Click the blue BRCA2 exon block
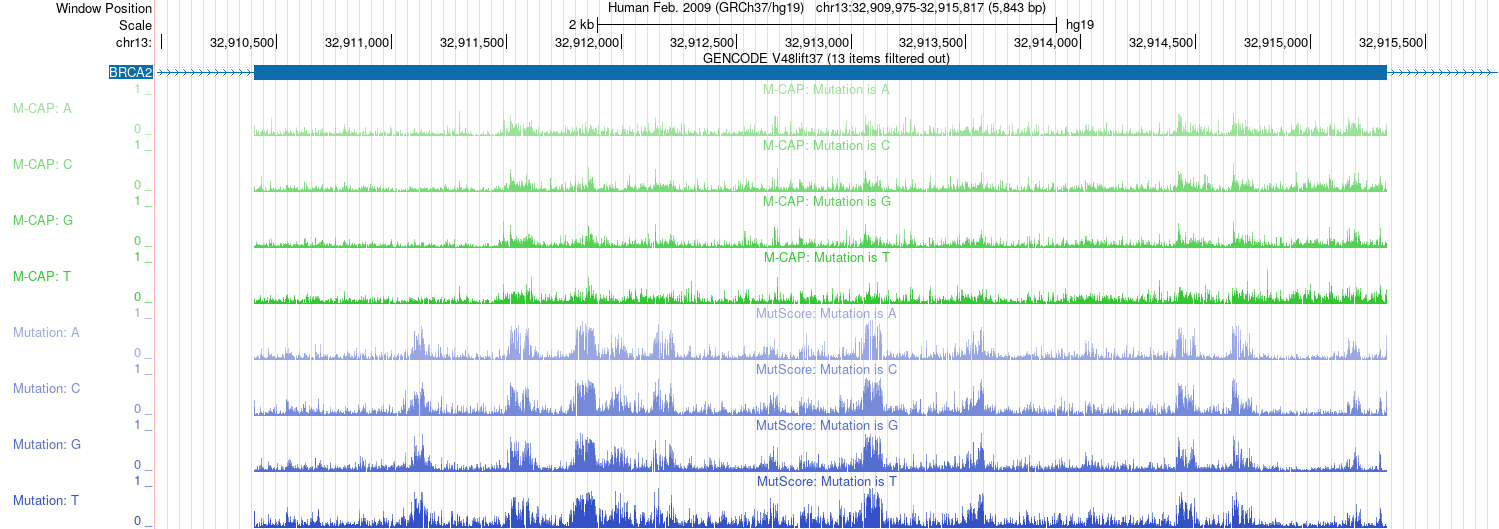The height and width of the screenshot is (529, 1499). tap(820, 72)
